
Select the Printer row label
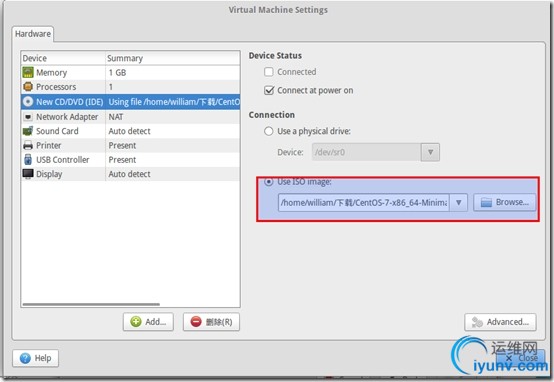tap(49, 146)
